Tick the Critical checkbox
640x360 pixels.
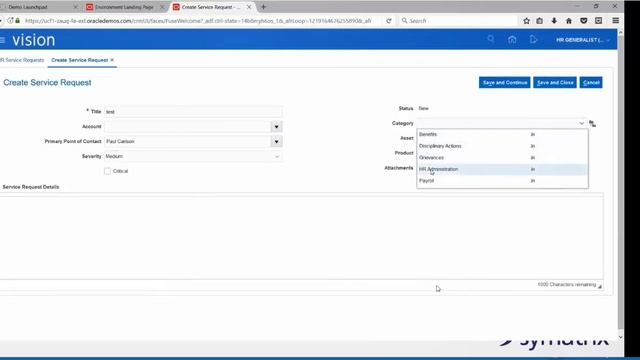click(x=107, y=171)
